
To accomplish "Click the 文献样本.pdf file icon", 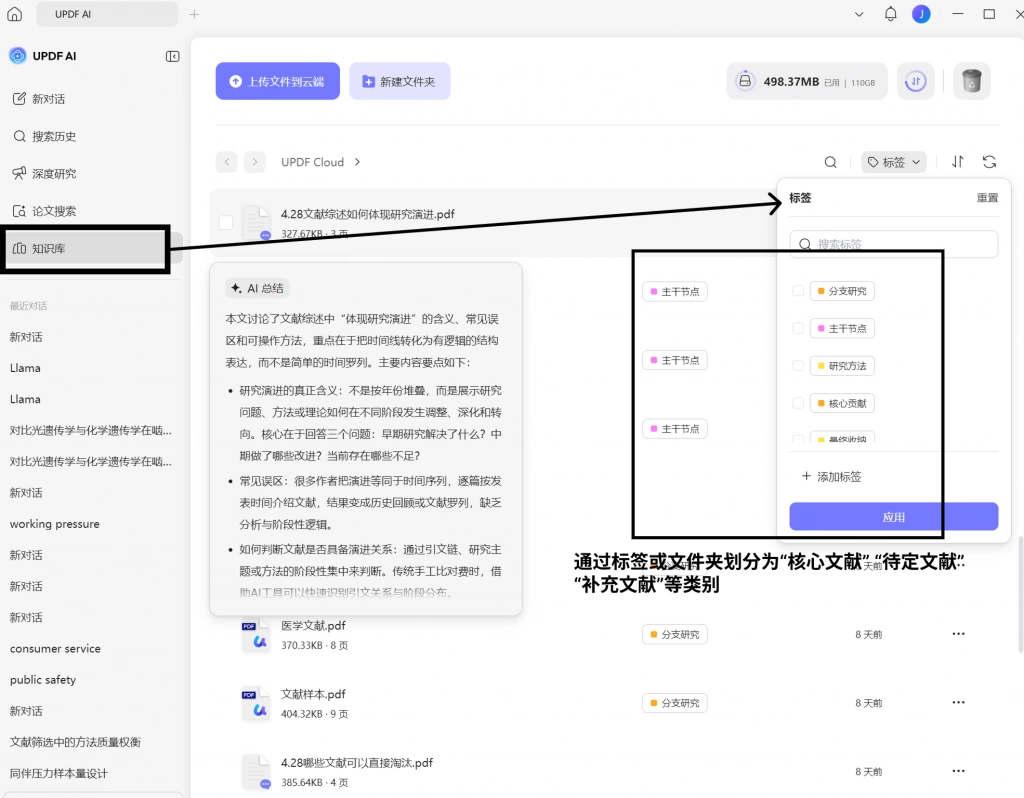I will point(255,703).
